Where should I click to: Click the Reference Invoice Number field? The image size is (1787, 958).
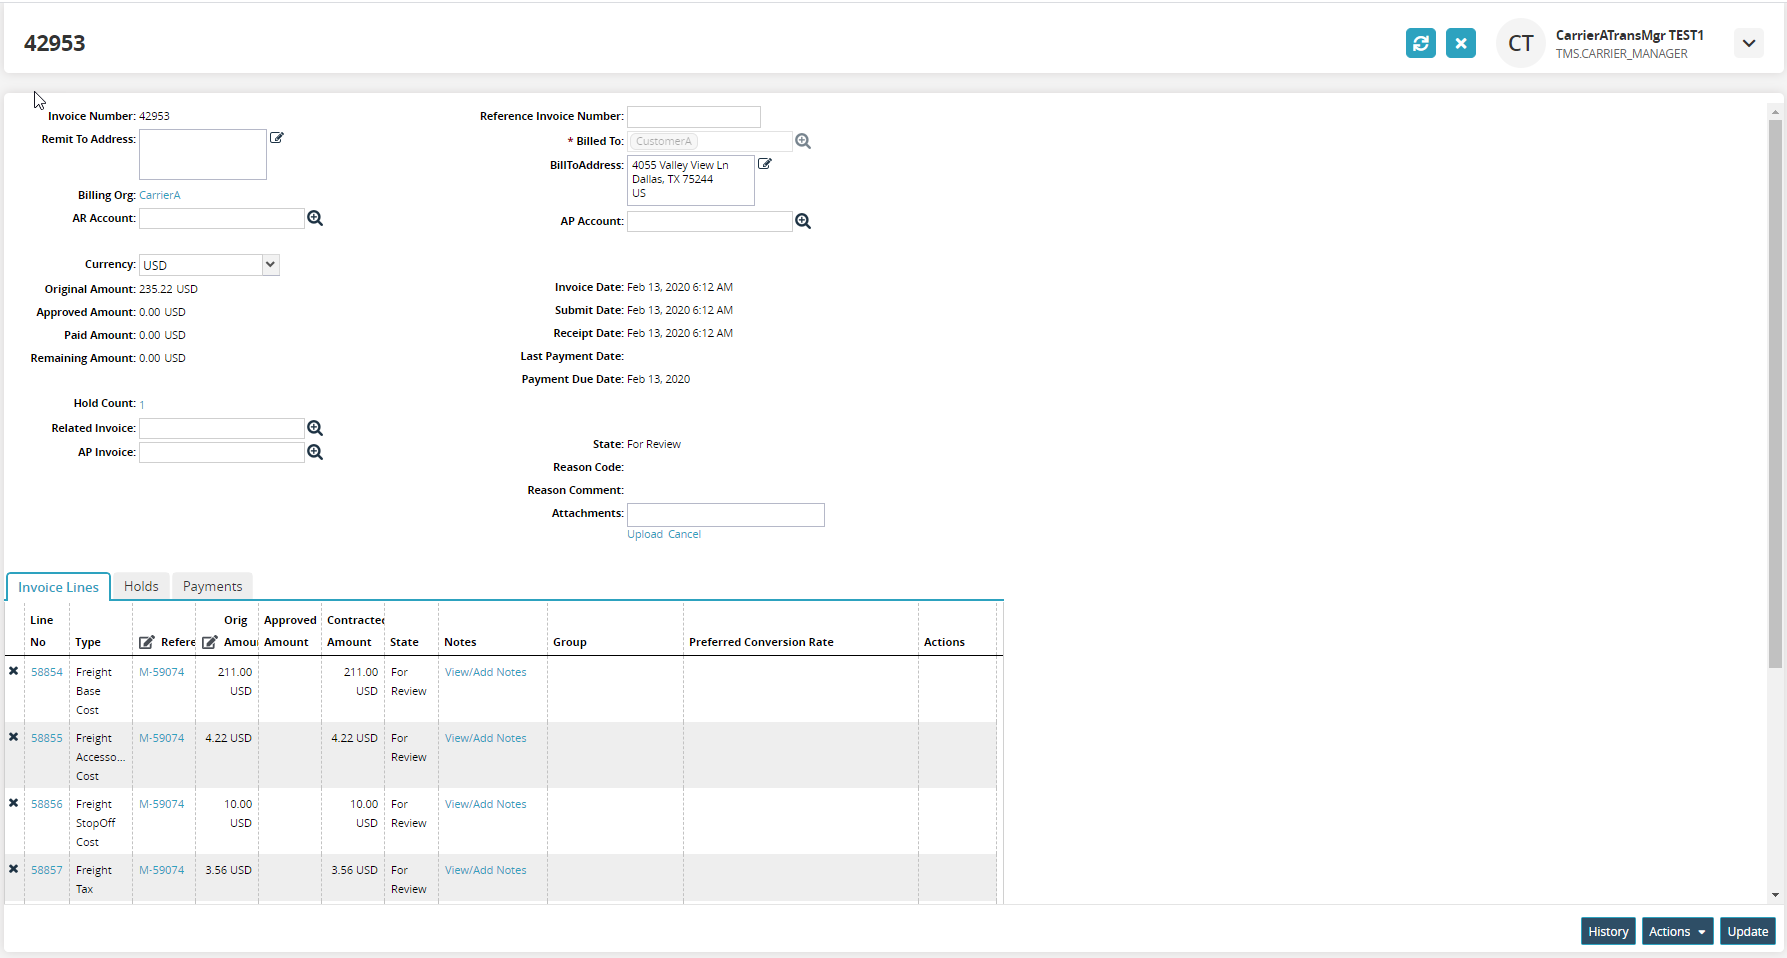coord(693,117)
